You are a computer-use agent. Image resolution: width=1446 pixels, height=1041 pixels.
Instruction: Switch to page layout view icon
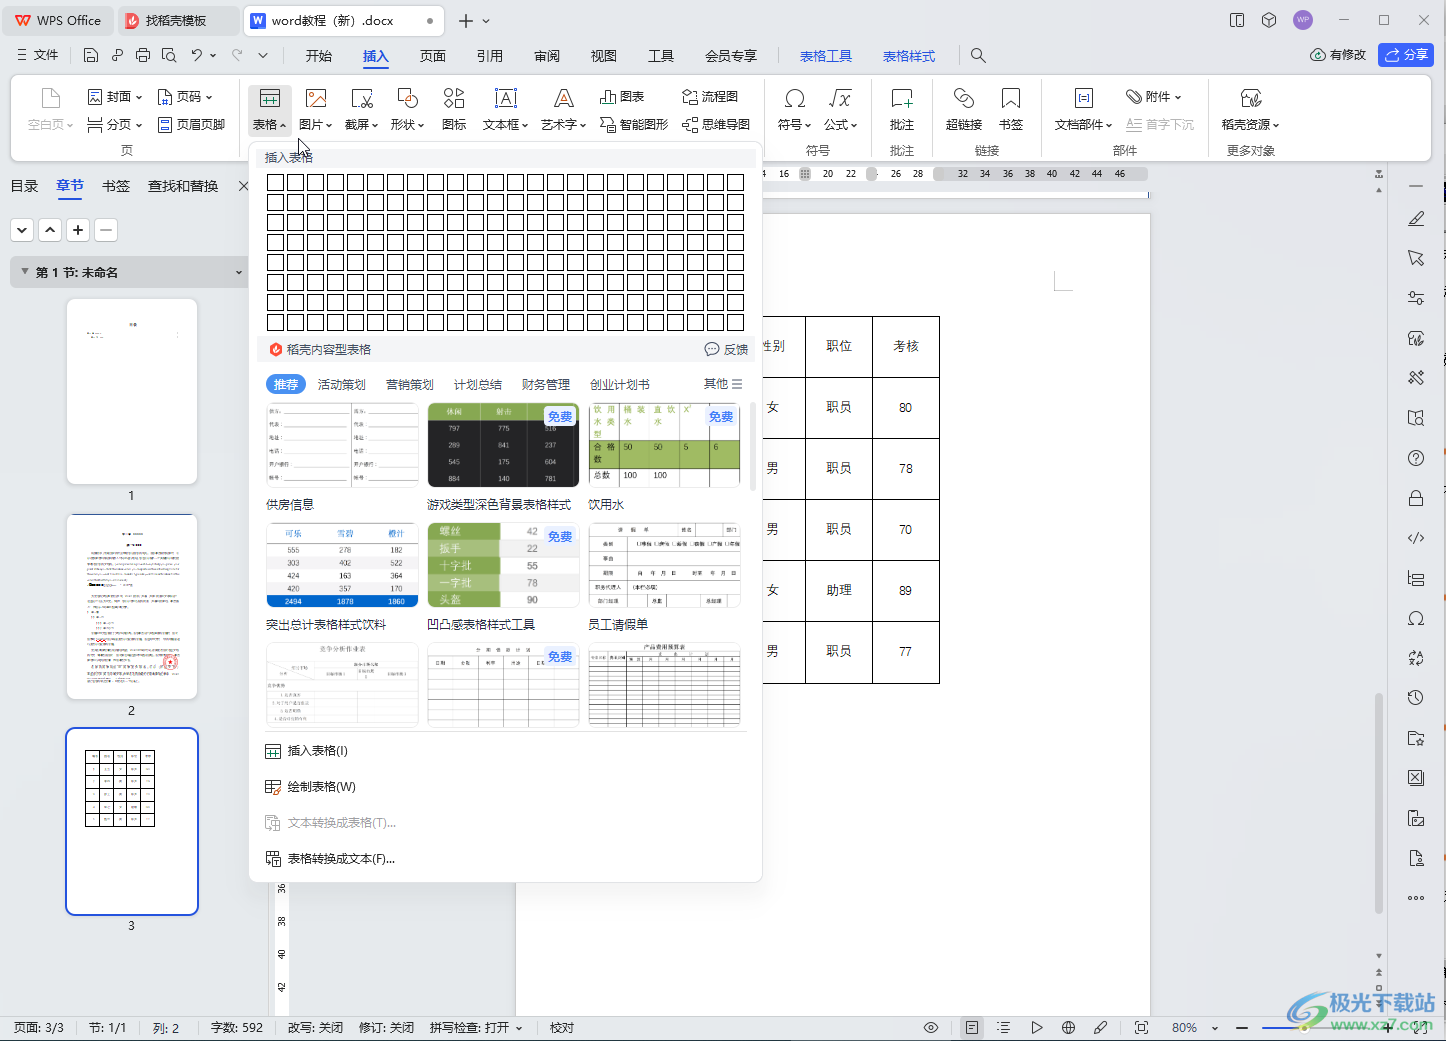tap(971, 1027)
